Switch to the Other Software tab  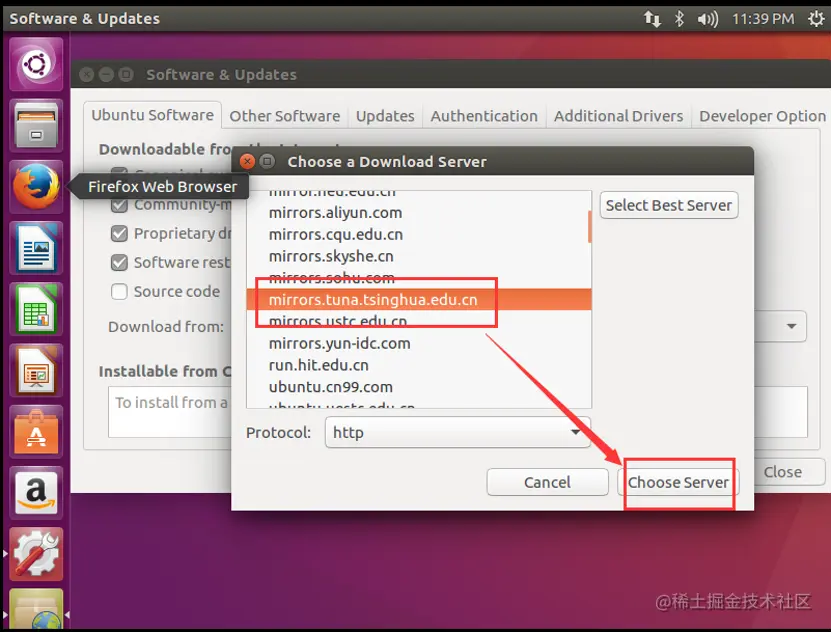click(284, 116)
